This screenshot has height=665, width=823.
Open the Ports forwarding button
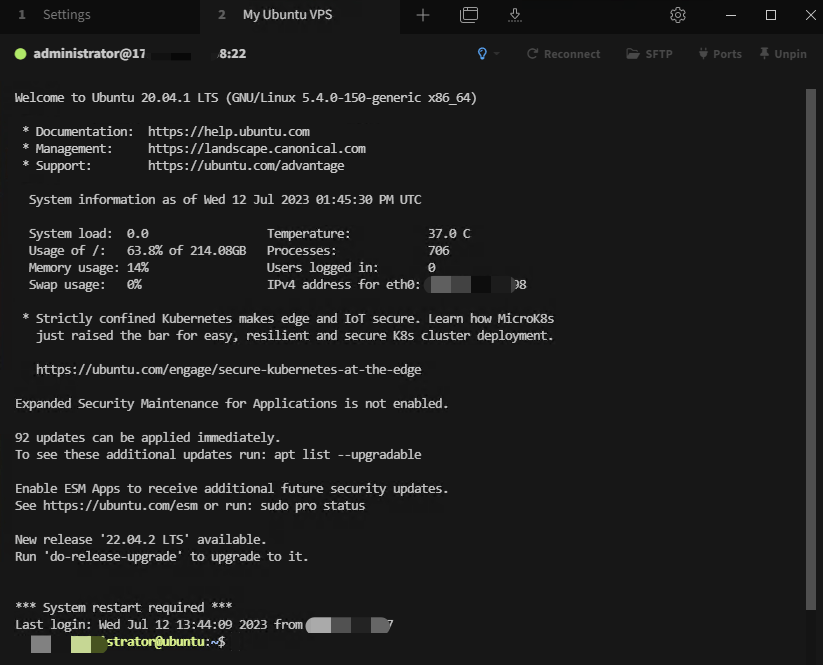[x=720, y=54]
